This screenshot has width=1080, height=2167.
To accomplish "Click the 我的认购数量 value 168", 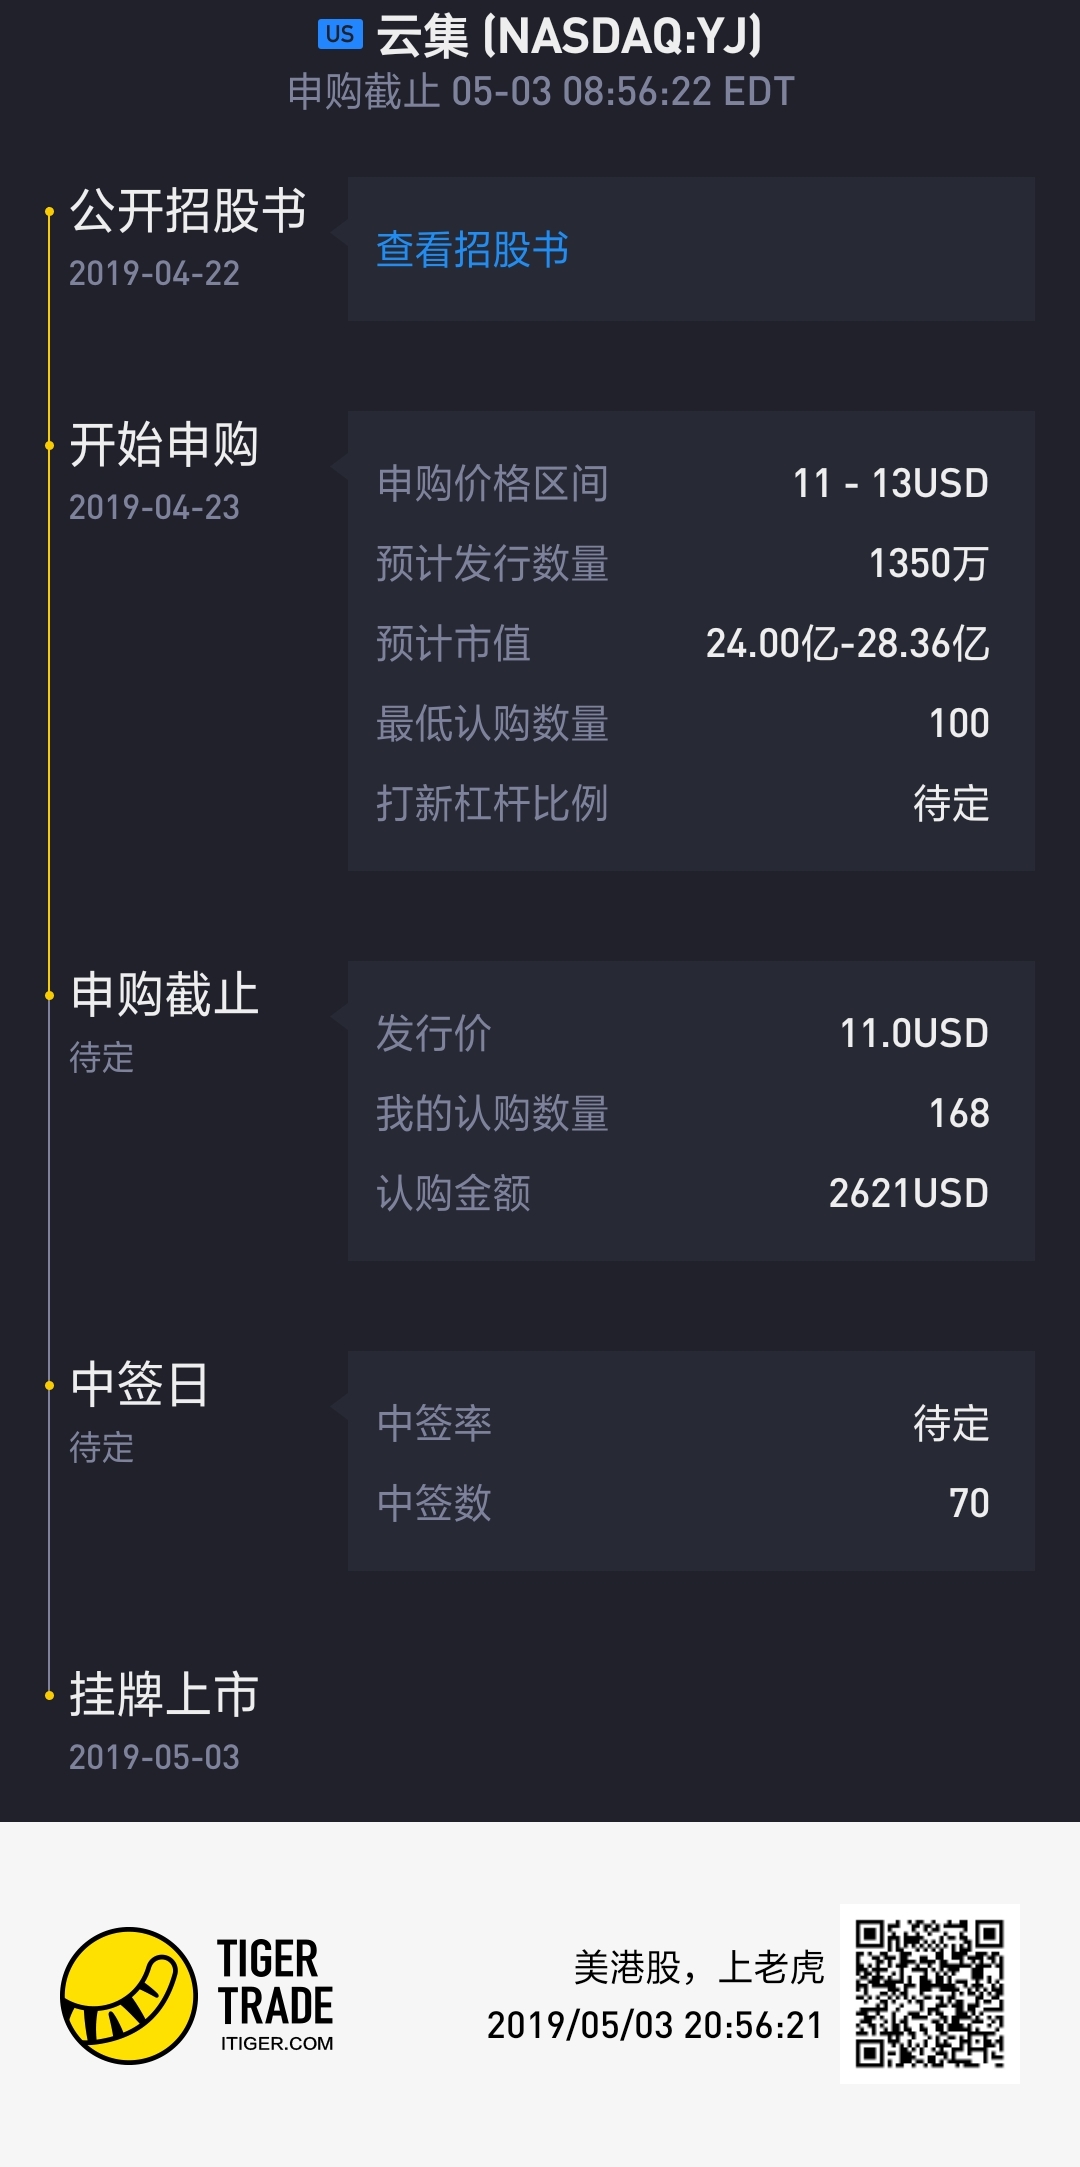I will tap(958, 1114).
